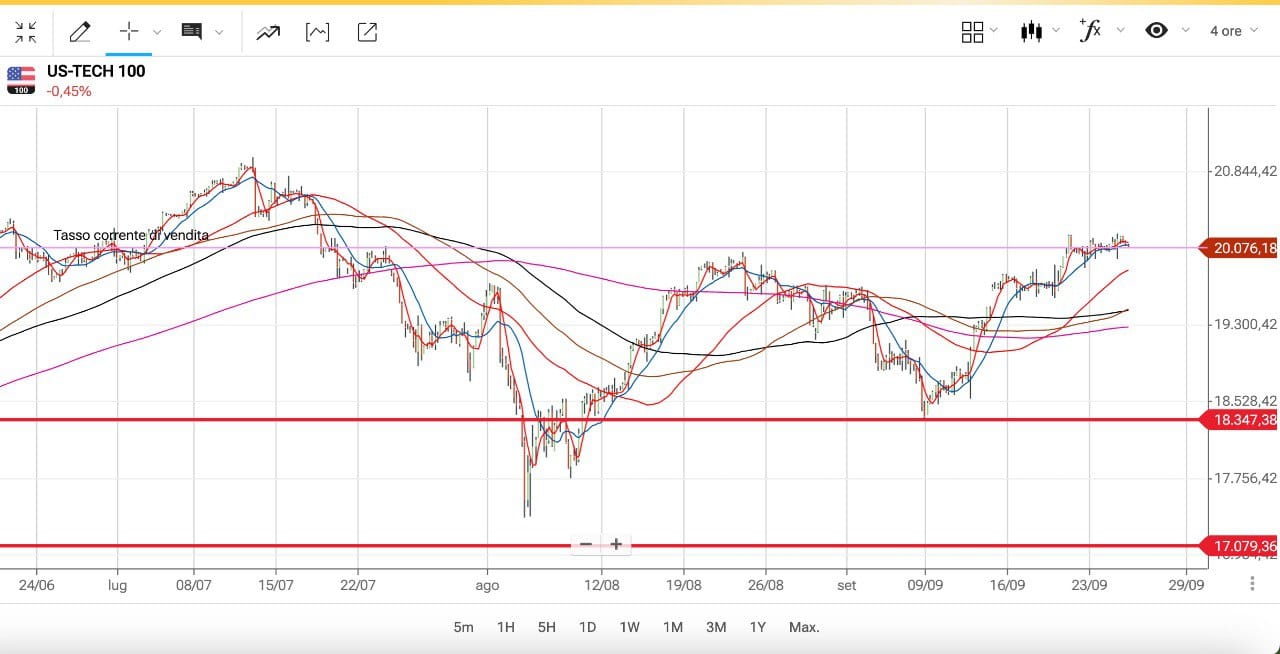Open the '4 ore' timeframe selector
Viewport: 1280px width, 654px height.
[x=1234, y=31]
